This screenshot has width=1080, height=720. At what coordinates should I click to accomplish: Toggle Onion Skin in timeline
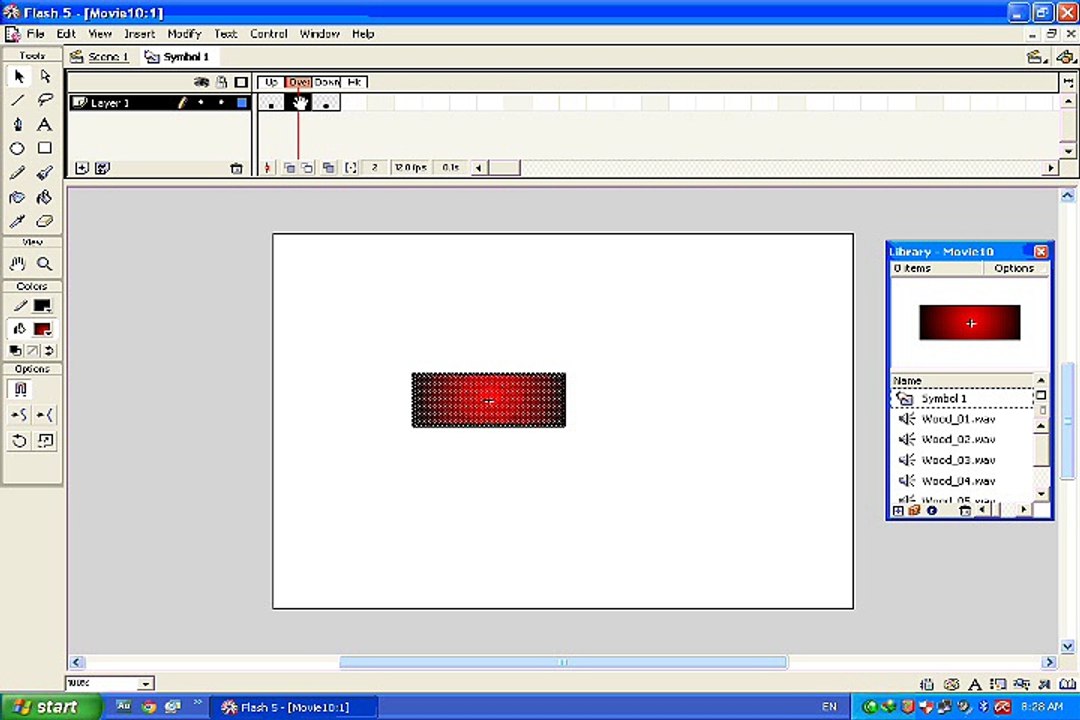(x=289, y=167)
